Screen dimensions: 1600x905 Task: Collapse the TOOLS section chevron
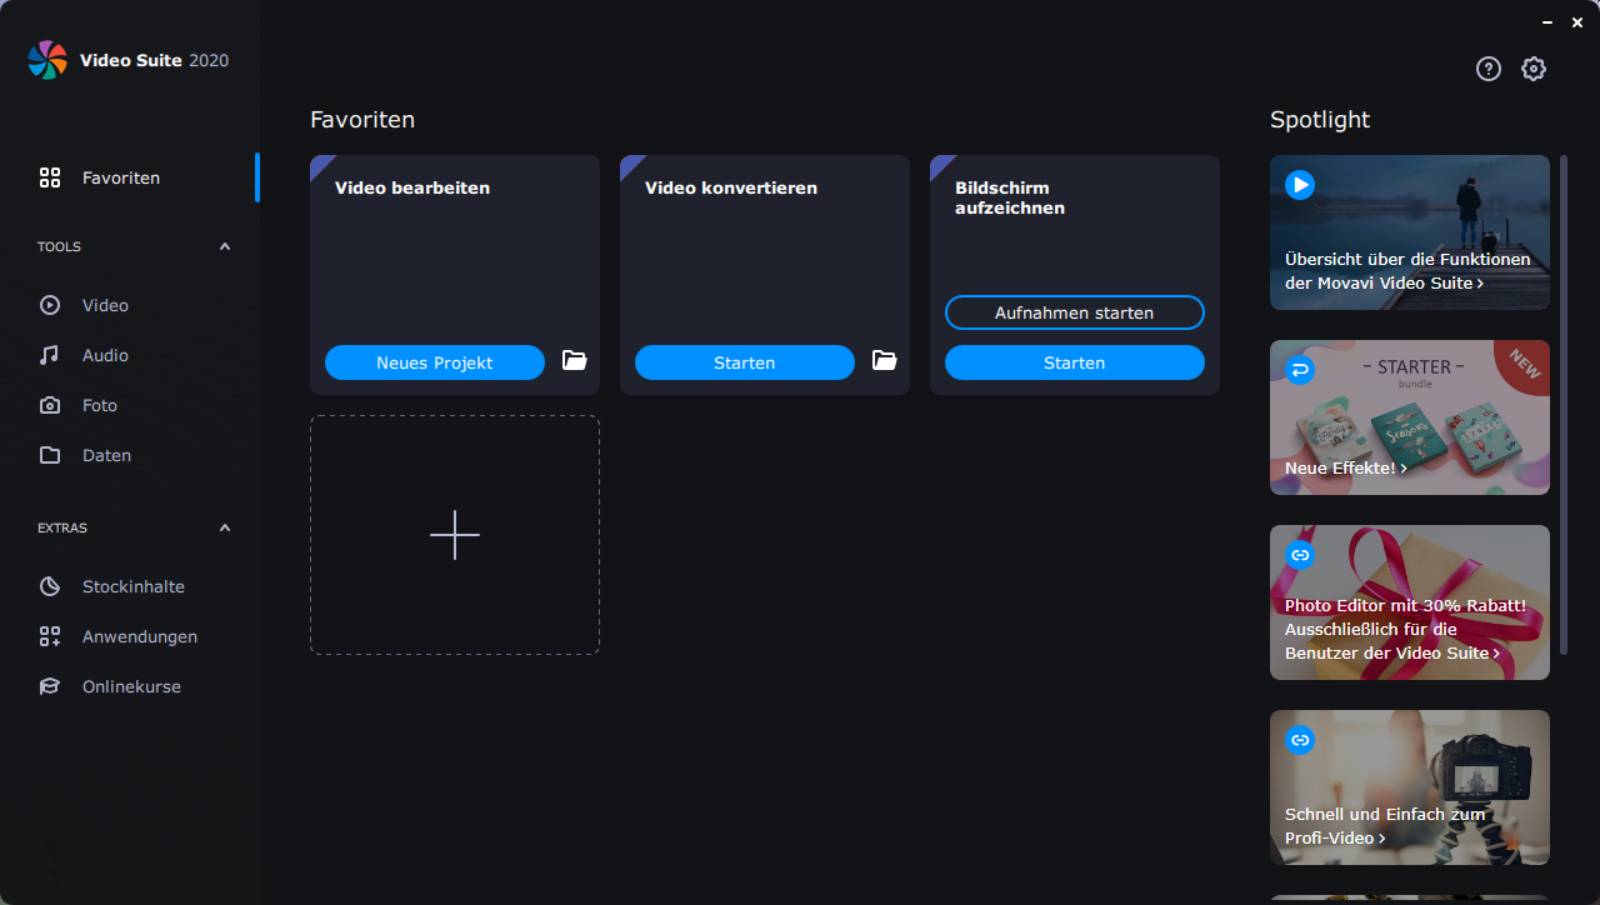point(225,247)
